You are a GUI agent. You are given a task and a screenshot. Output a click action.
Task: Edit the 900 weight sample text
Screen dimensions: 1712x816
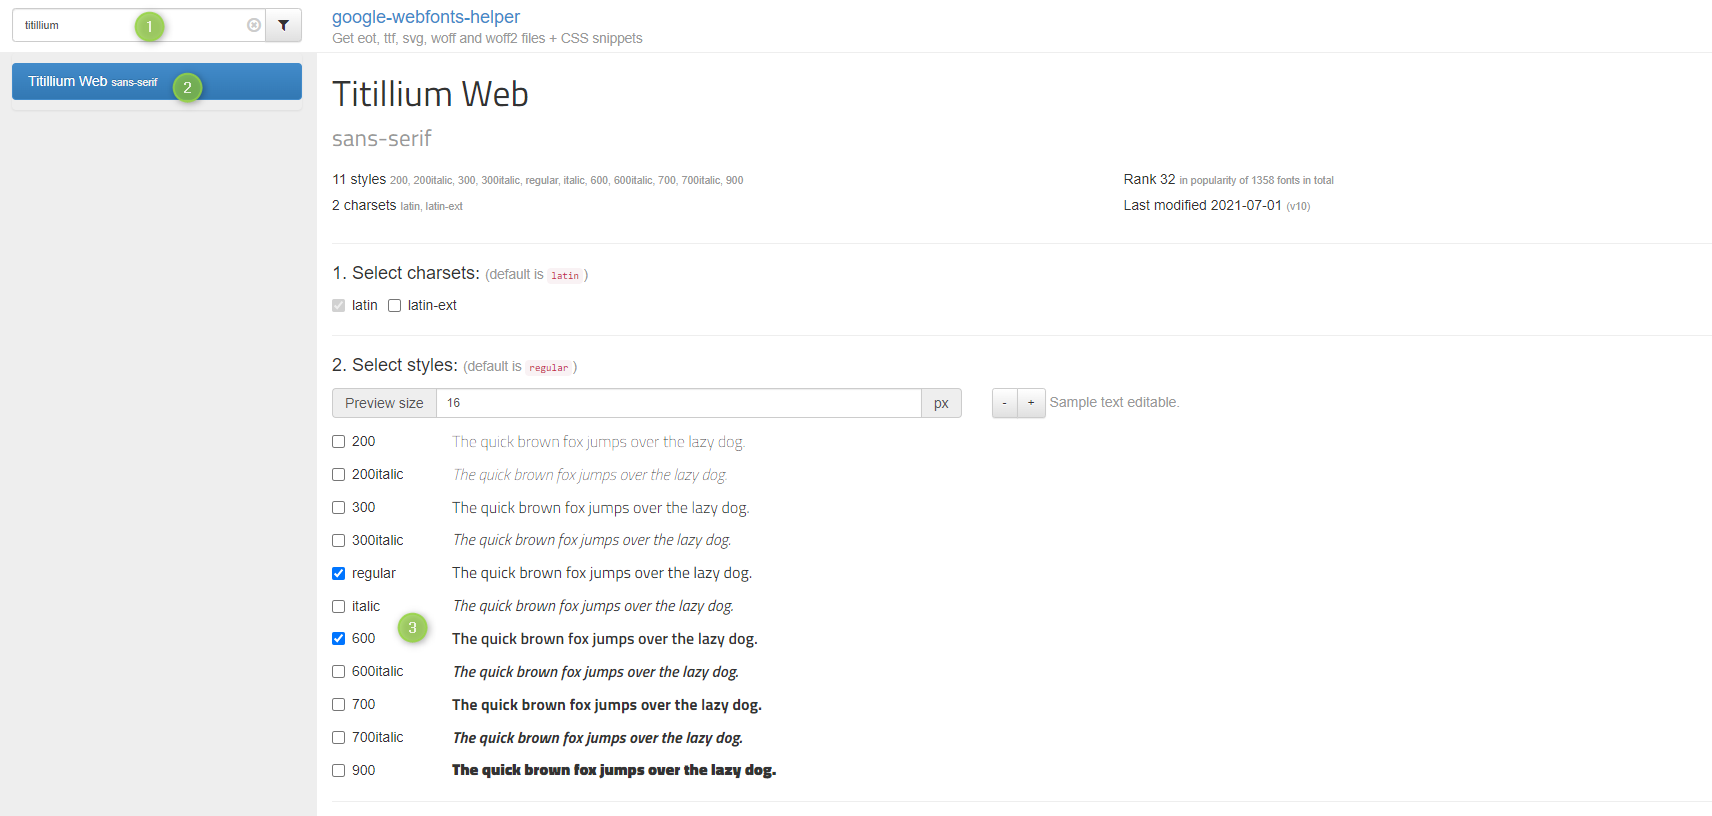pyautogui.click(x=614, y=770)
